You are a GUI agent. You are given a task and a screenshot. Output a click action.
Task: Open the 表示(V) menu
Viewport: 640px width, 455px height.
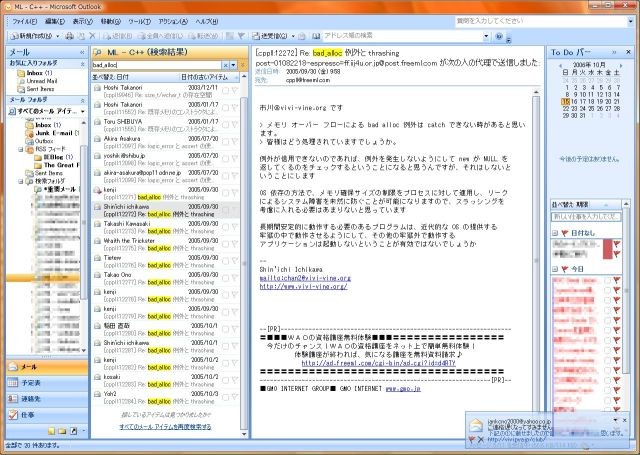point(82,22)
